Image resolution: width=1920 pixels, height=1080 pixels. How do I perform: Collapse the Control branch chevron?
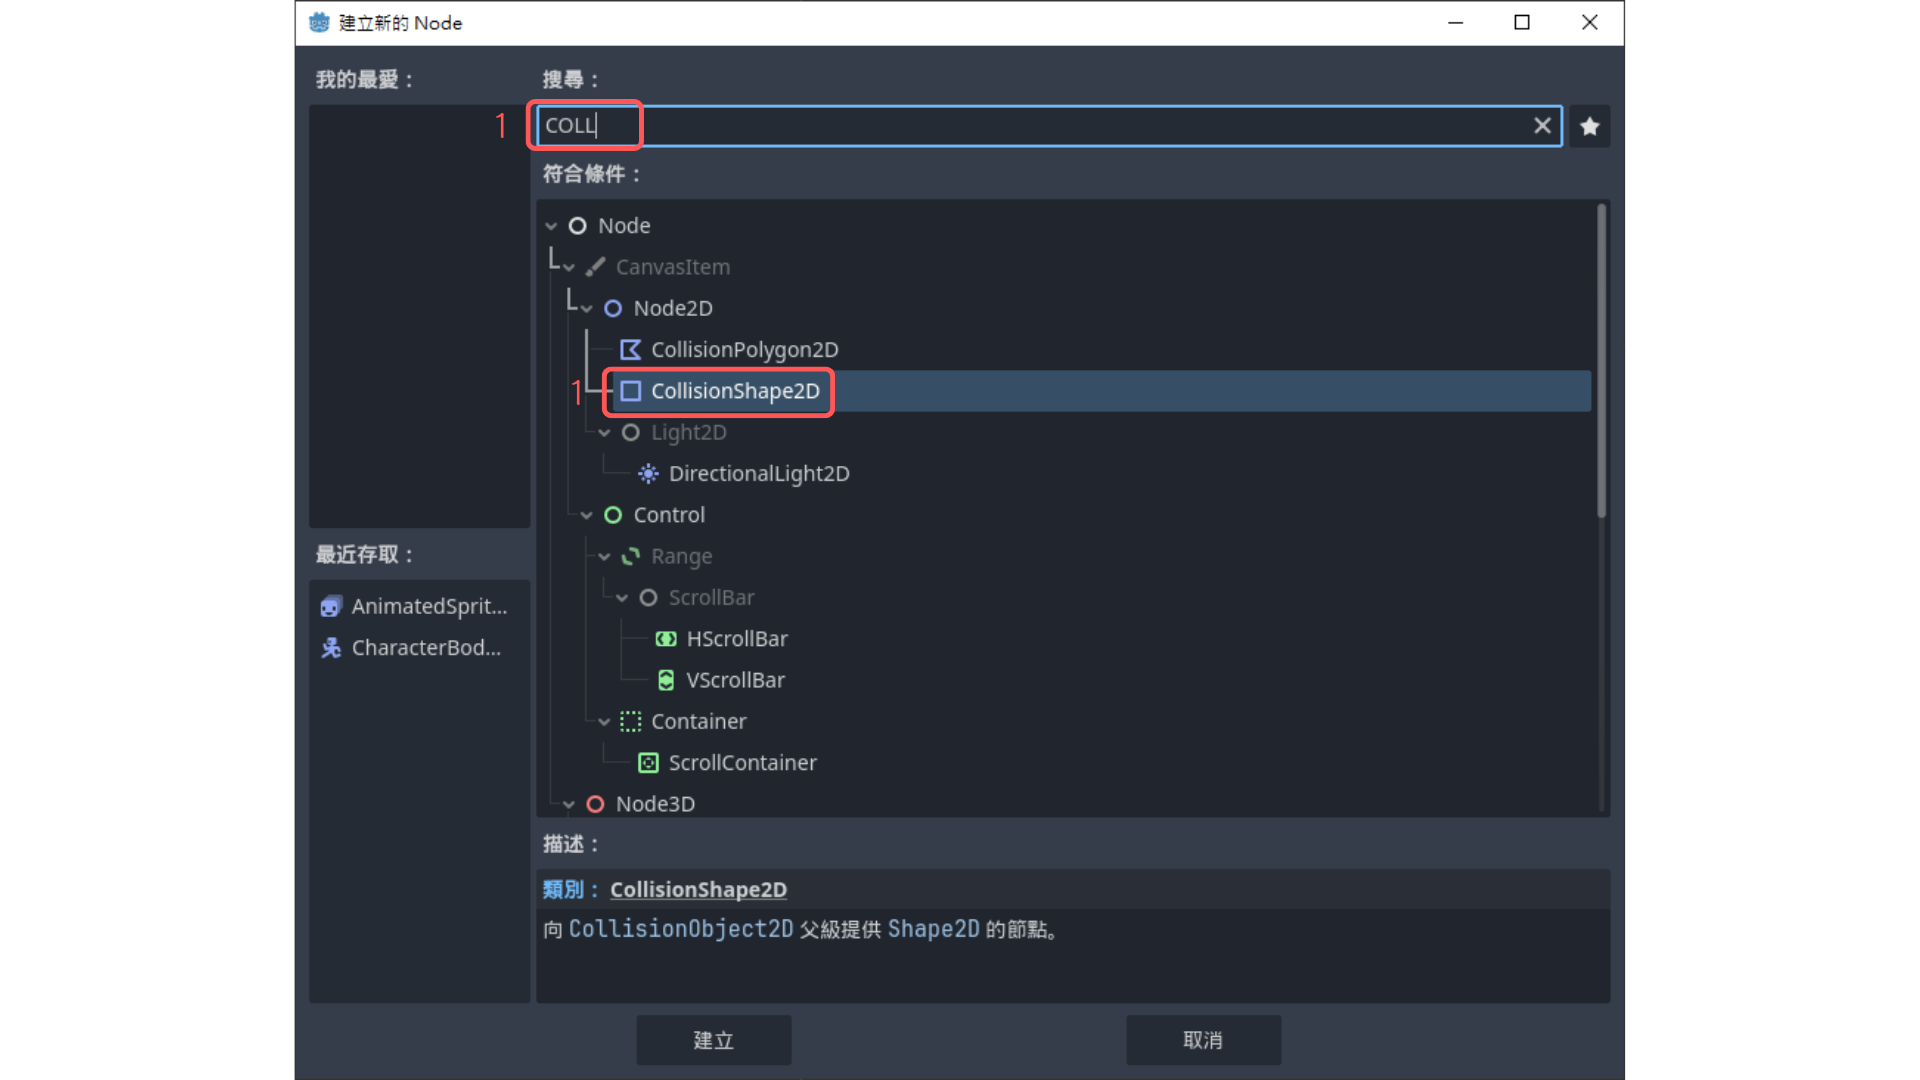(587, 516)
